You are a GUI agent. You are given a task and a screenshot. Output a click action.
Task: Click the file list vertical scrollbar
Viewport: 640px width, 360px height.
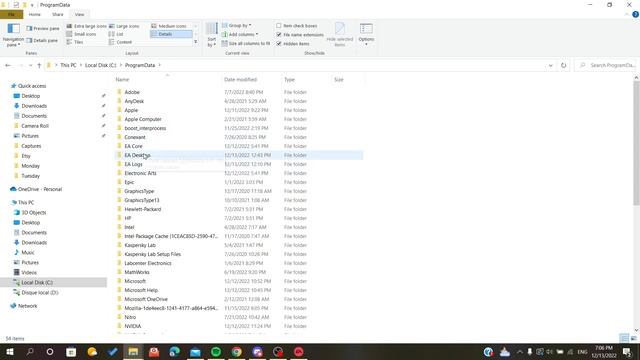(x=636, y=143)
